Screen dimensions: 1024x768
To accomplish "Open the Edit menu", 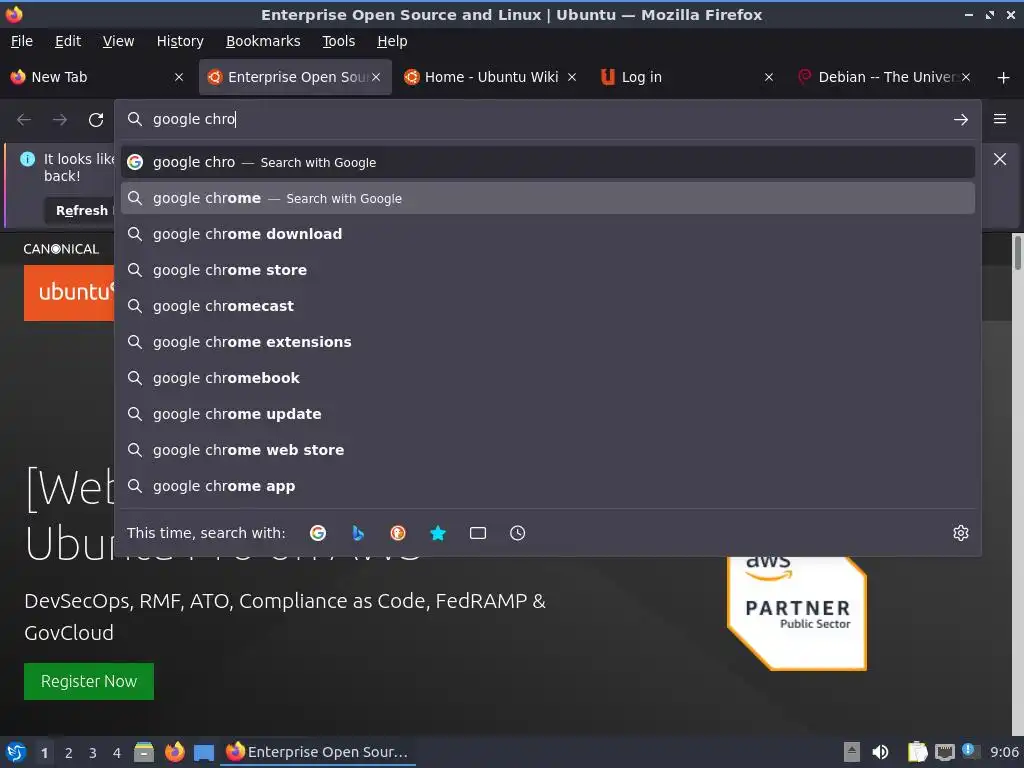I will [68, 41].
